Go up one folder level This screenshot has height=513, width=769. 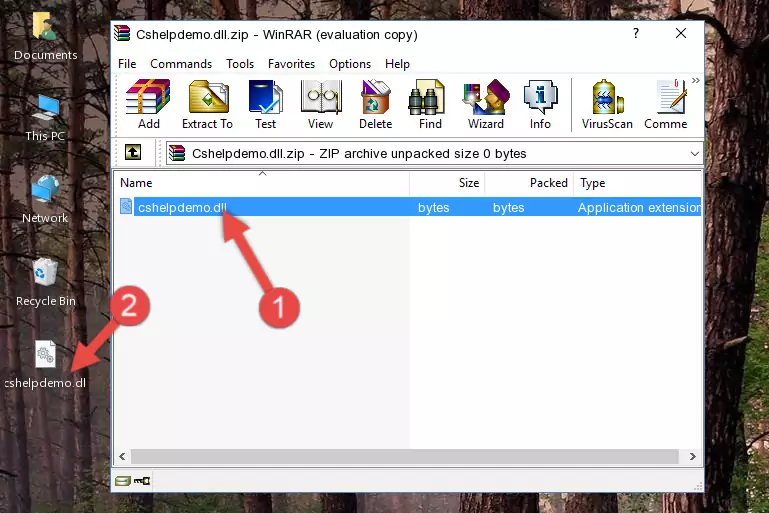[133, 153]
